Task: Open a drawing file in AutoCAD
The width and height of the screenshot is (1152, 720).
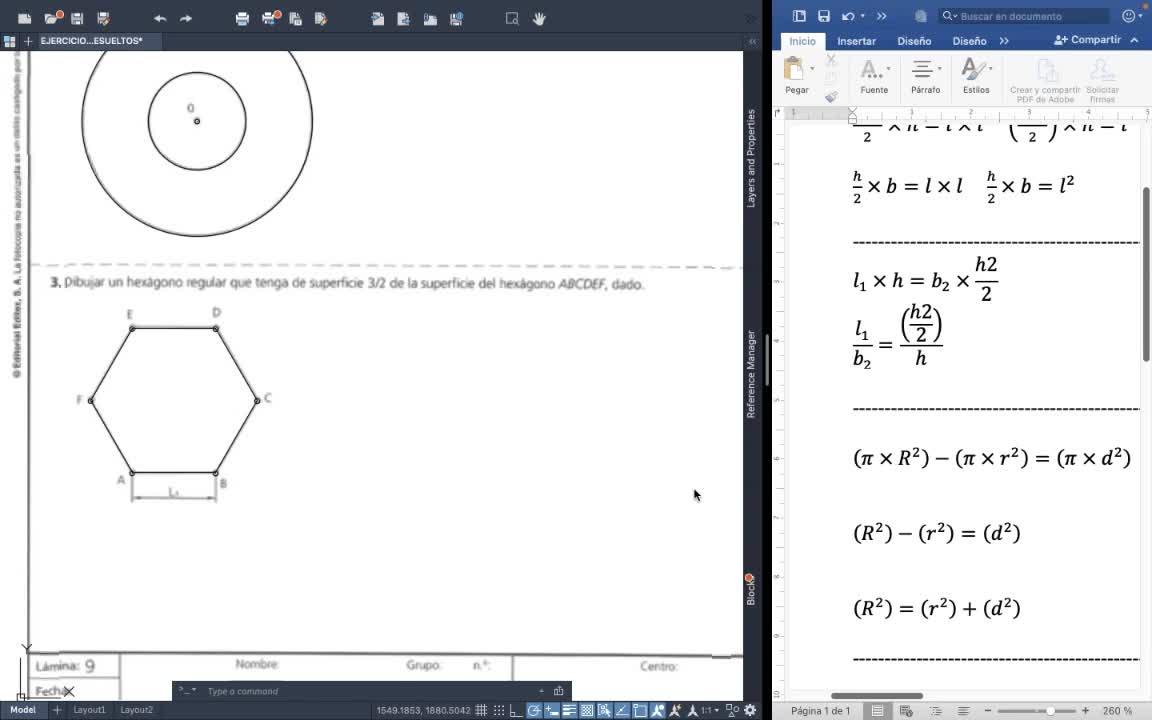Action: pos(51,18)
